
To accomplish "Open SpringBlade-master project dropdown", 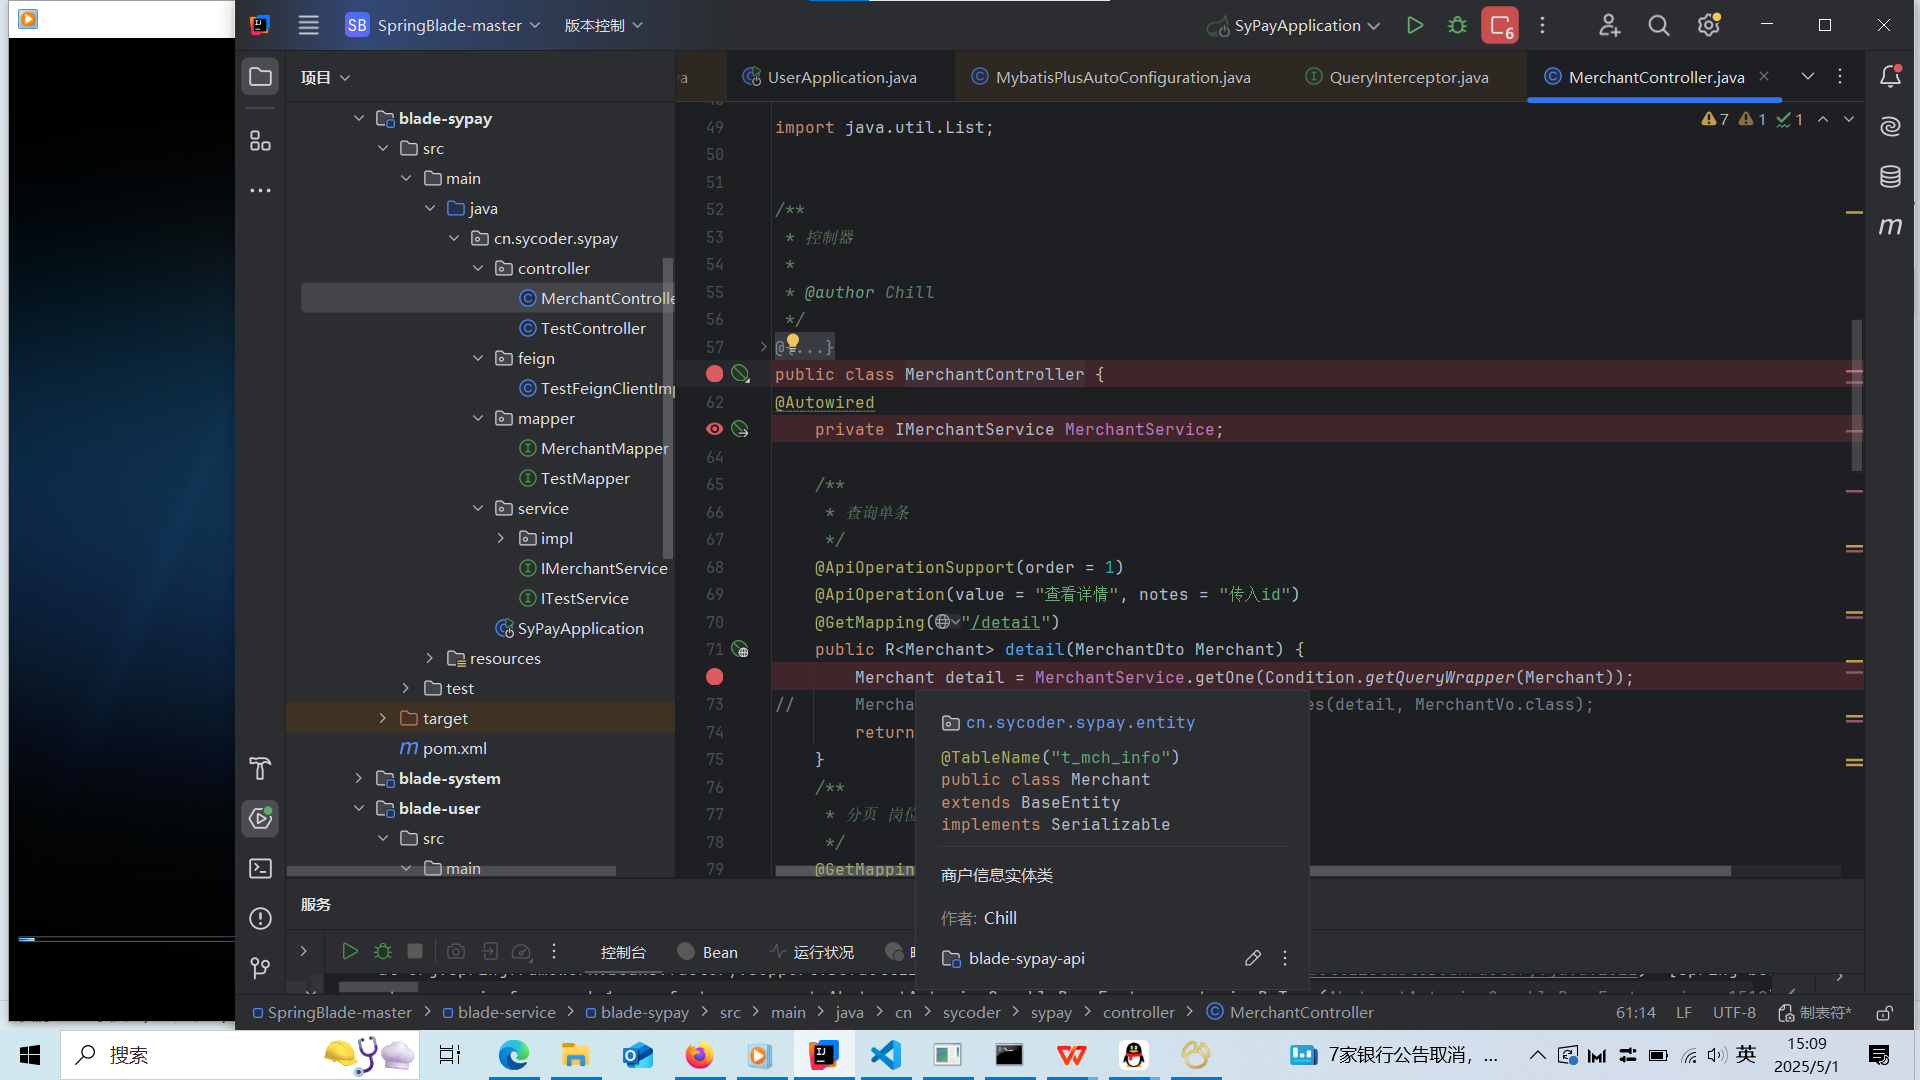I will pyautogui.click(x=443, y=26).
